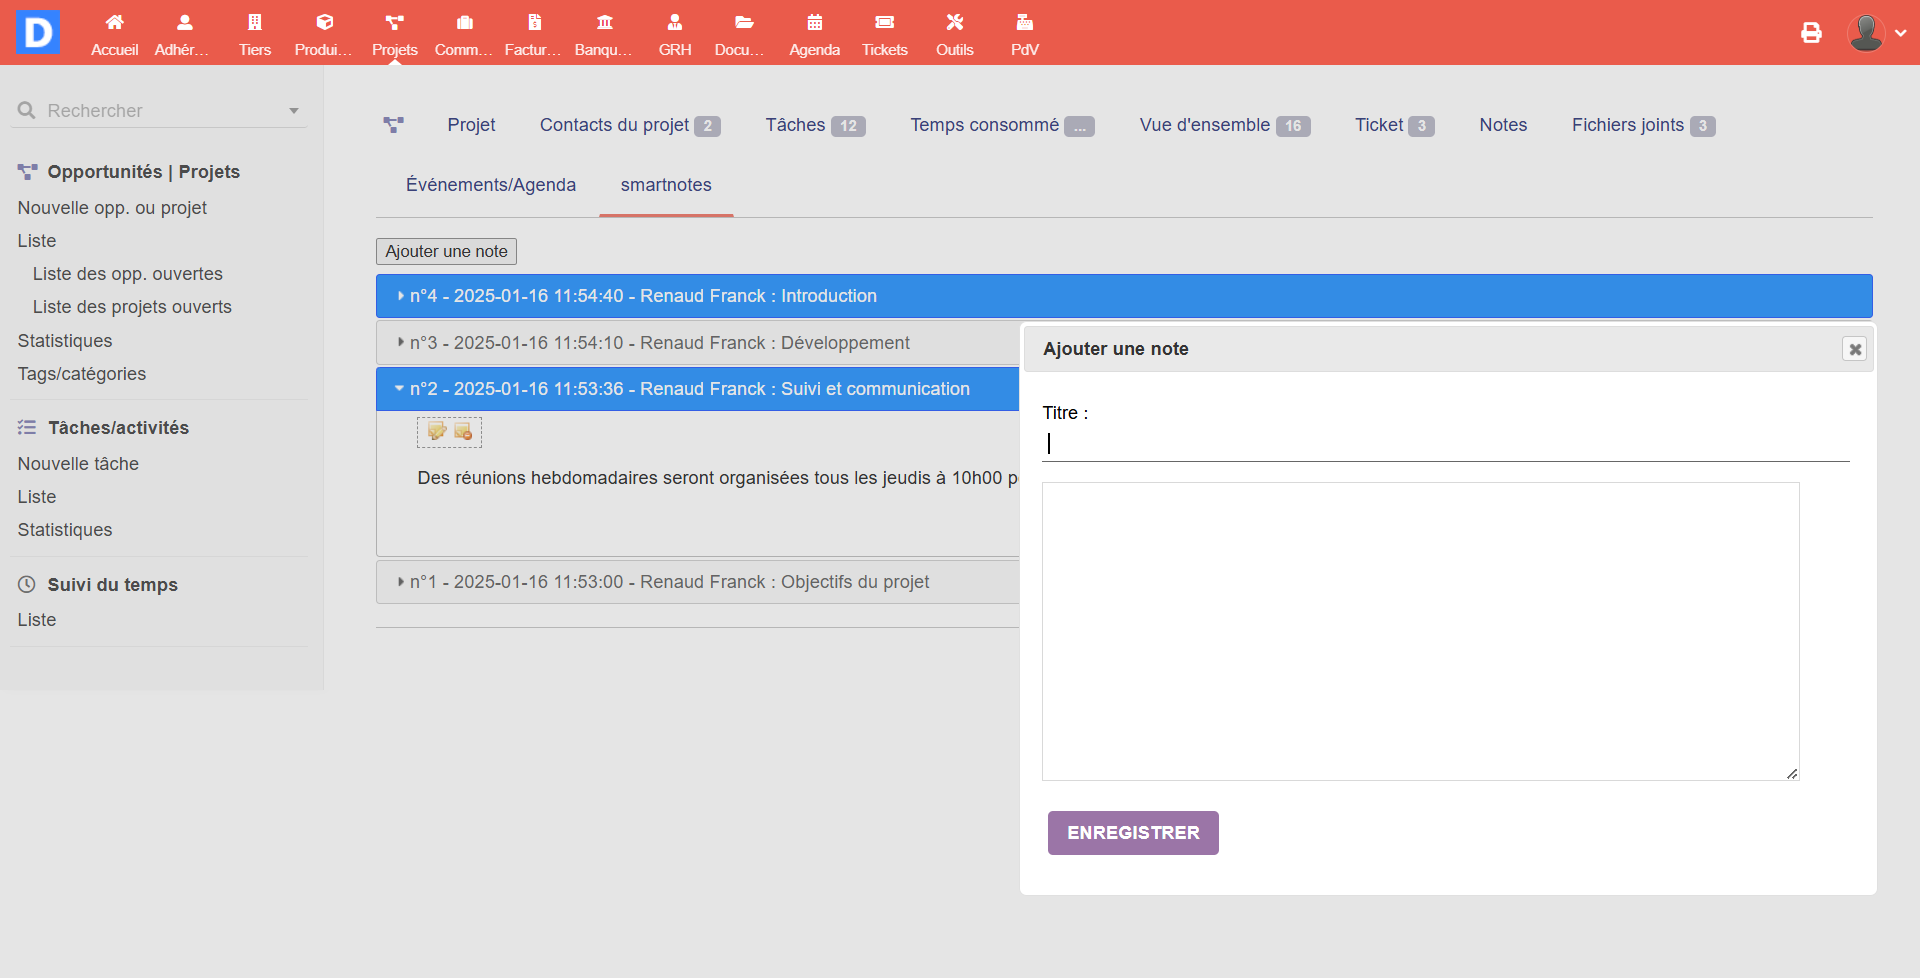Expand note n°1 Objectifs du projet
1920x978 pixels.
click(x=669, y=582)
